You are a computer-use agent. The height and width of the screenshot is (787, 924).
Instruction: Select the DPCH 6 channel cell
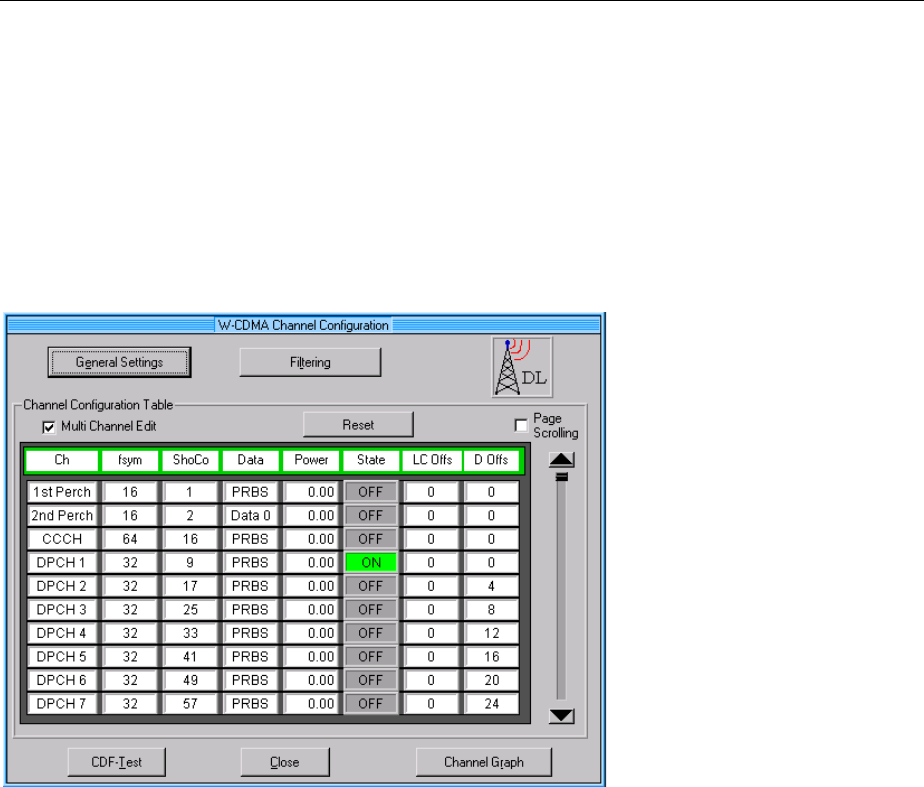pyautogui.click(x=62, y=680)
